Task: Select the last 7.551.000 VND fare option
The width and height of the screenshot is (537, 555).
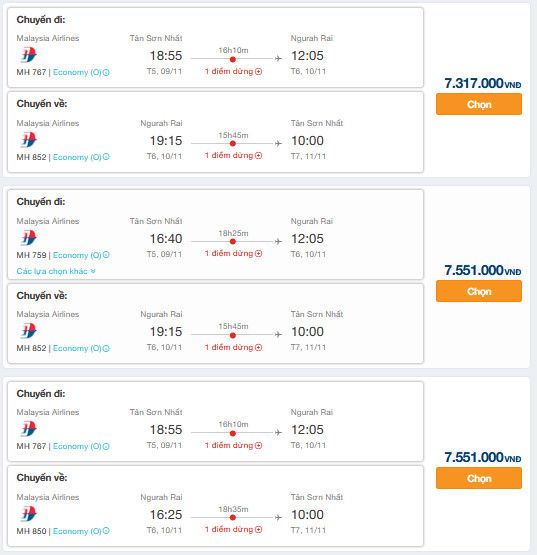Action: click(479, 478)
